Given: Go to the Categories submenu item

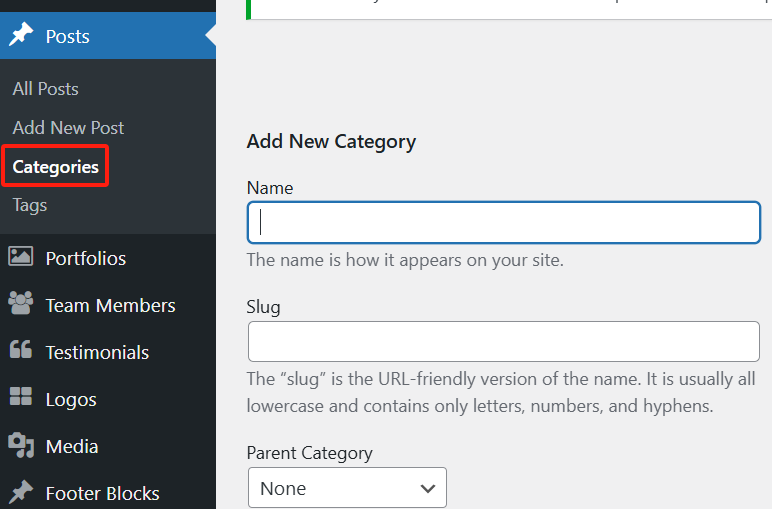Looking at the screenshot, I should point(56,167).
